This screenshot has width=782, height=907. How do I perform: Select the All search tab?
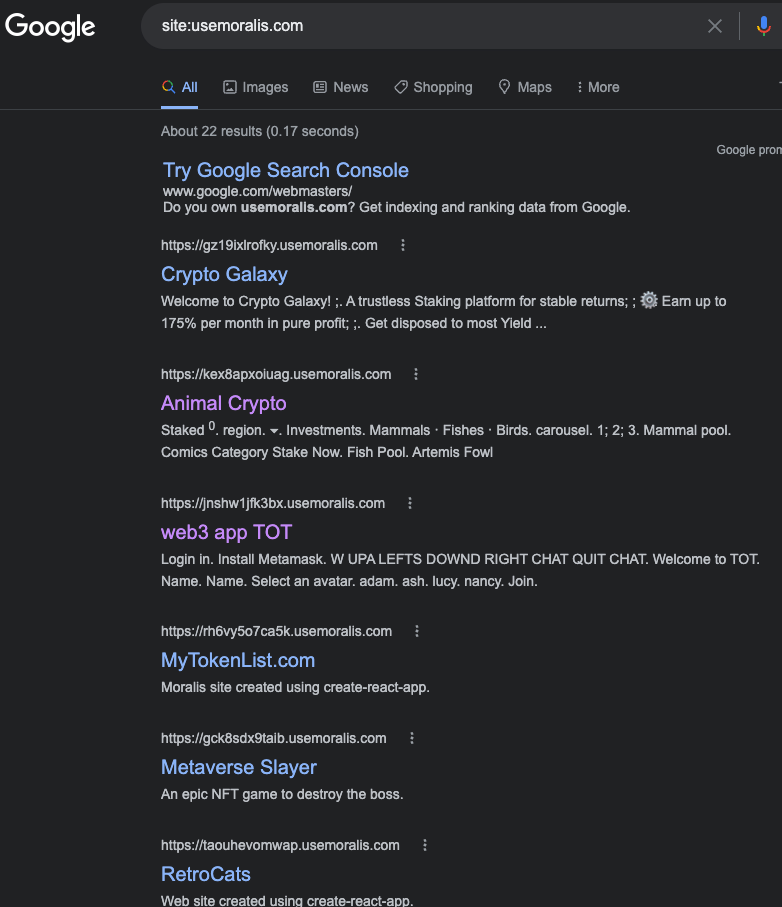(x=179, y=87)
